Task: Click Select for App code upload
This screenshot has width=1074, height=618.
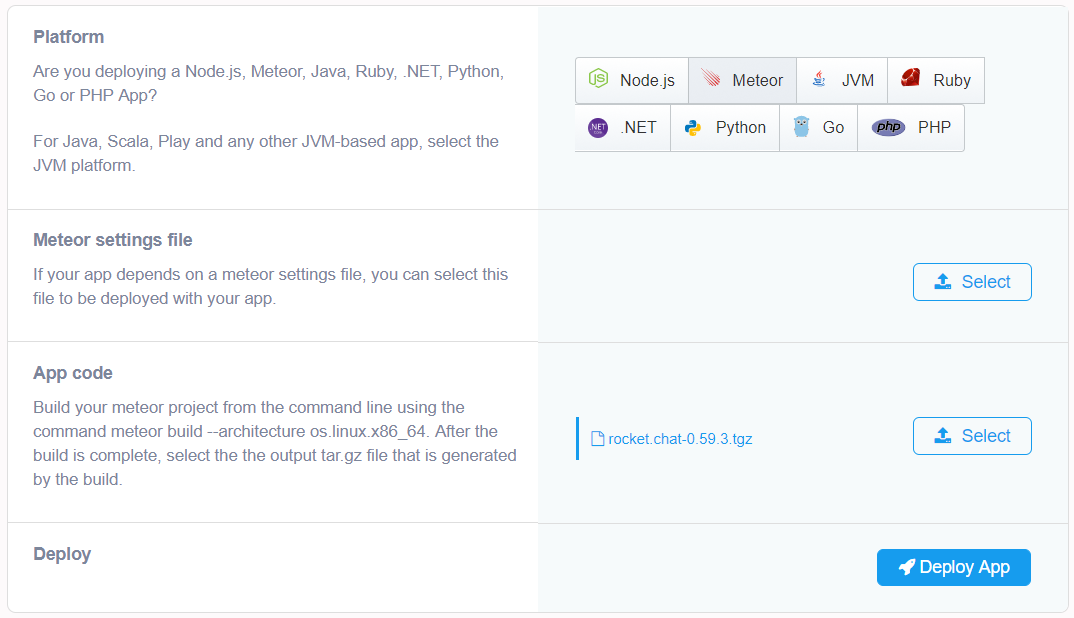Action: click(x=972, y=436)
